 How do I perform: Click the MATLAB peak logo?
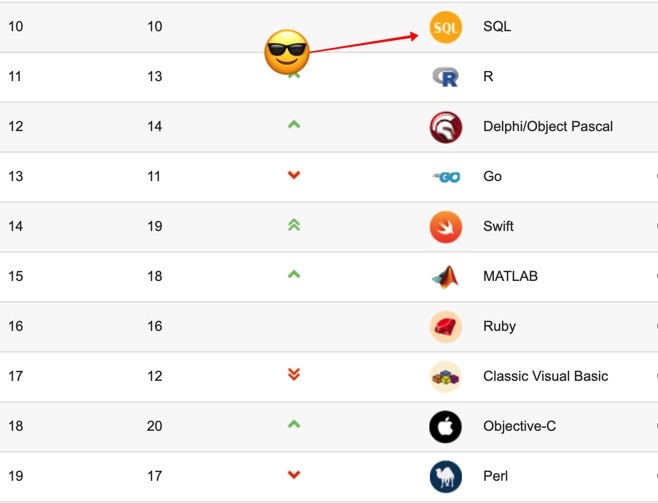pyautogui.click(x=446, y=277)
